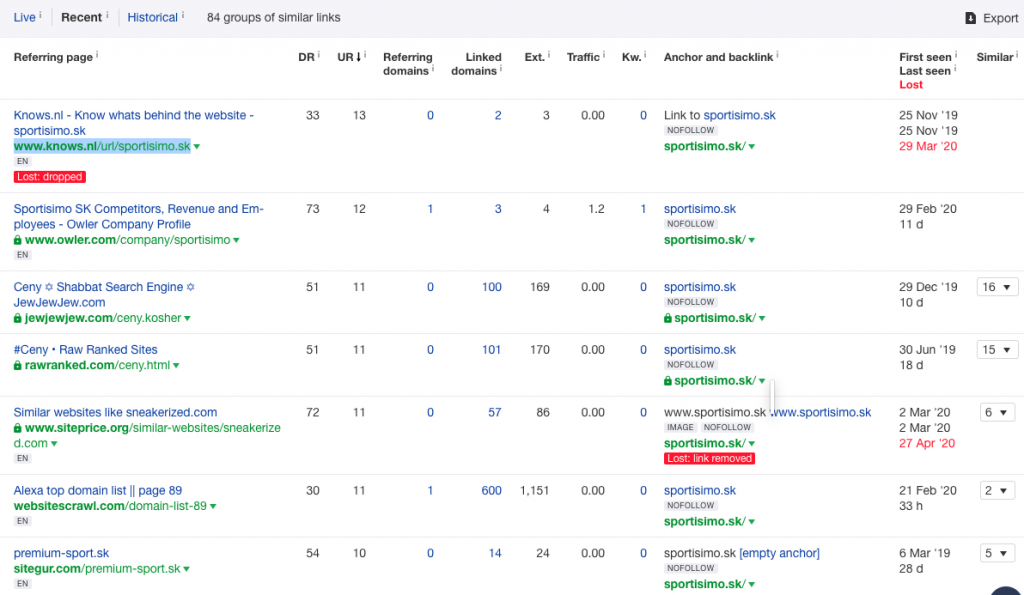Click the info icon beside Historical tab
This screenshot has width=1024, height=595.
click(x=183, y=14)
